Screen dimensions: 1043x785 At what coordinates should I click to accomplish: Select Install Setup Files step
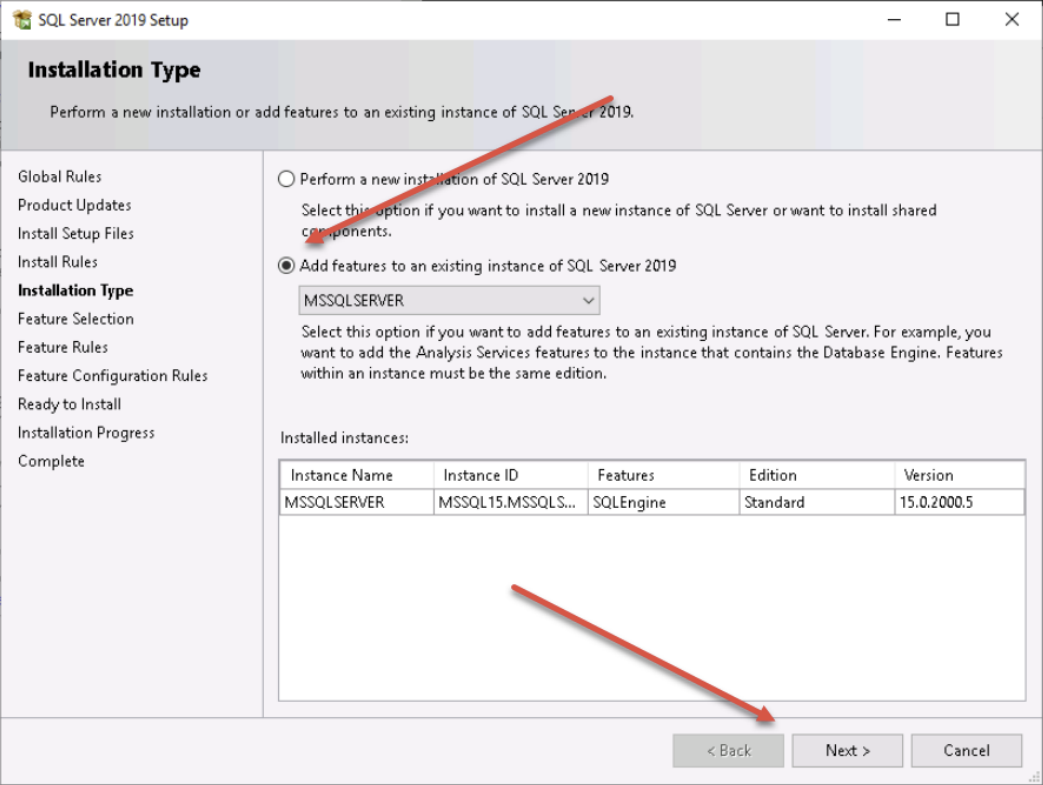coord(76,234)
